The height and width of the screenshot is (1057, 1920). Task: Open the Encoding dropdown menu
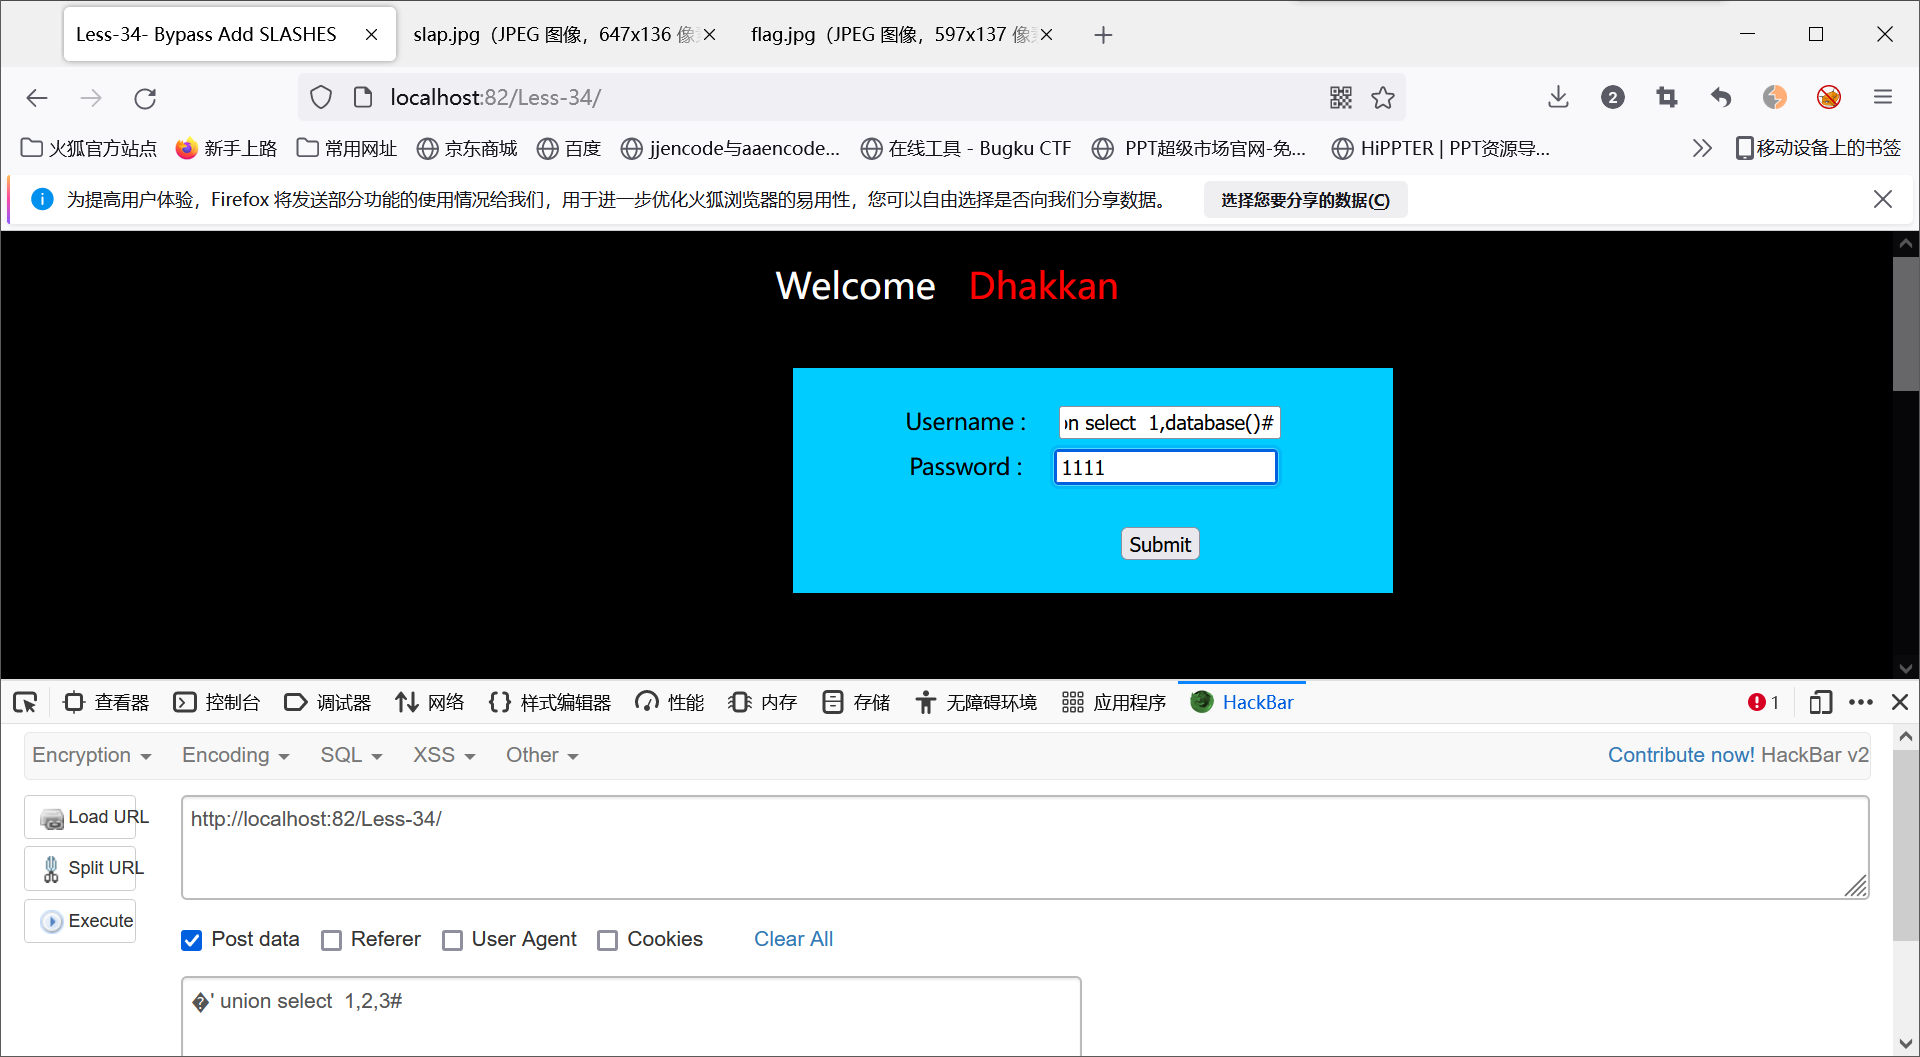coord(234,755)
